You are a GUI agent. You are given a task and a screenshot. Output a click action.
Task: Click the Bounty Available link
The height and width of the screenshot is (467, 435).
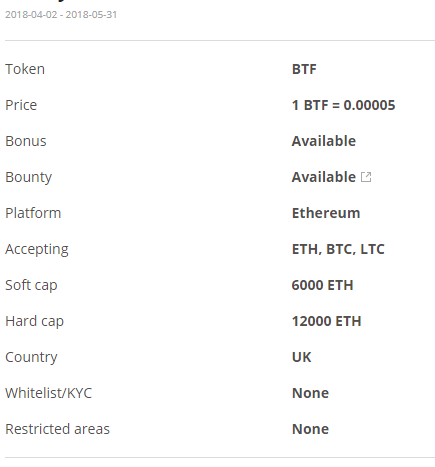point(324,177)
